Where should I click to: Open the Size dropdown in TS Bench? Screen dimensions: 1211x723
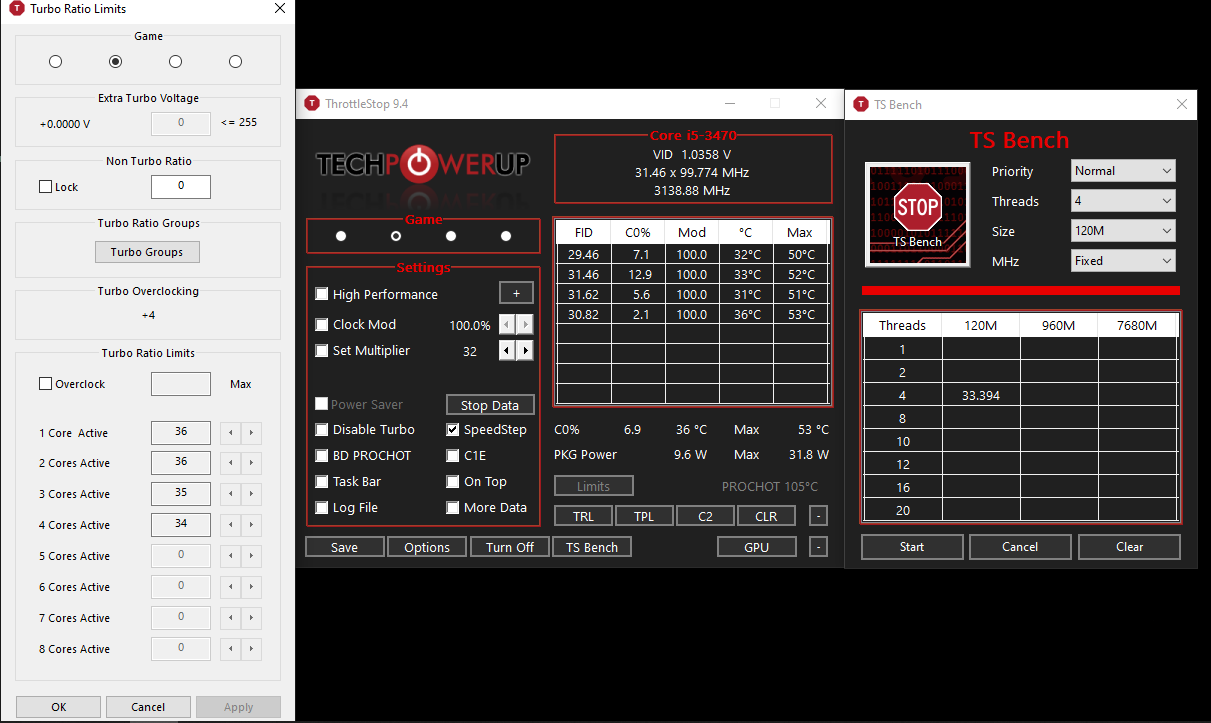pyautogui.click(x=1123, y=231)
